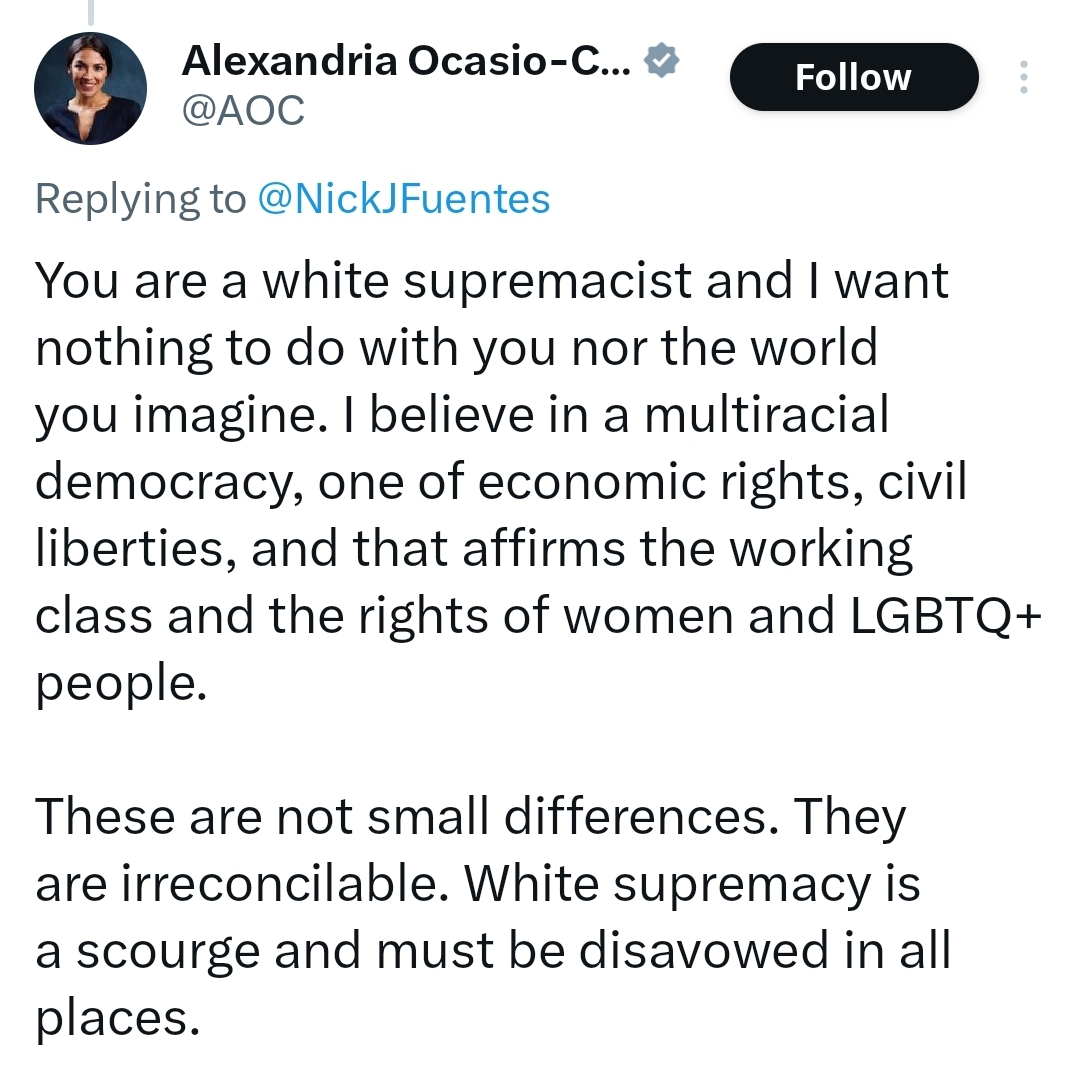Click the words 'multiracial democracy' in the tweet

[x=765, y=415]
